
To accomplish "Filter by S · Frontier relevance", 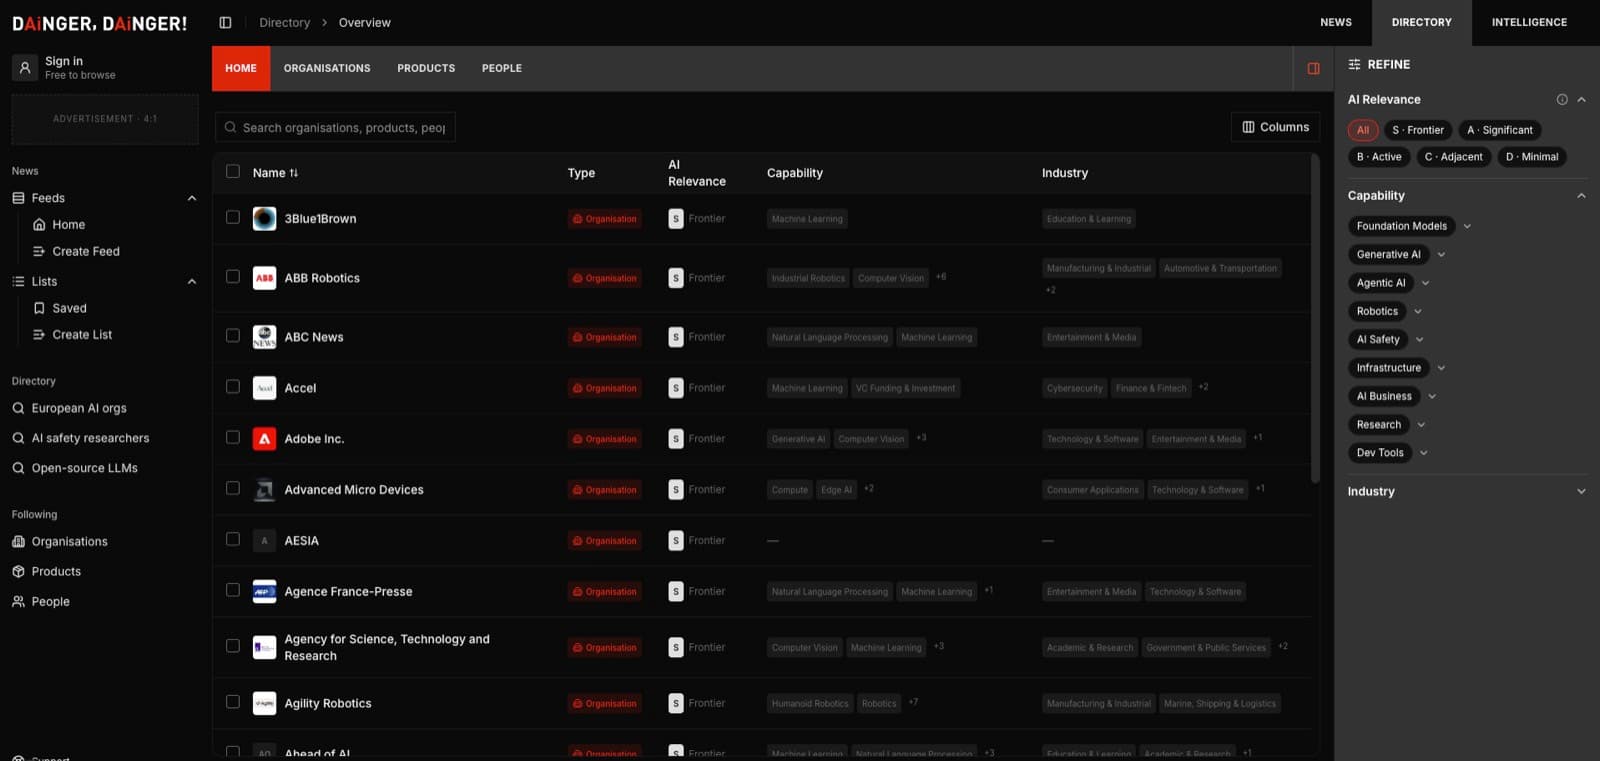I will (1418, 130).
